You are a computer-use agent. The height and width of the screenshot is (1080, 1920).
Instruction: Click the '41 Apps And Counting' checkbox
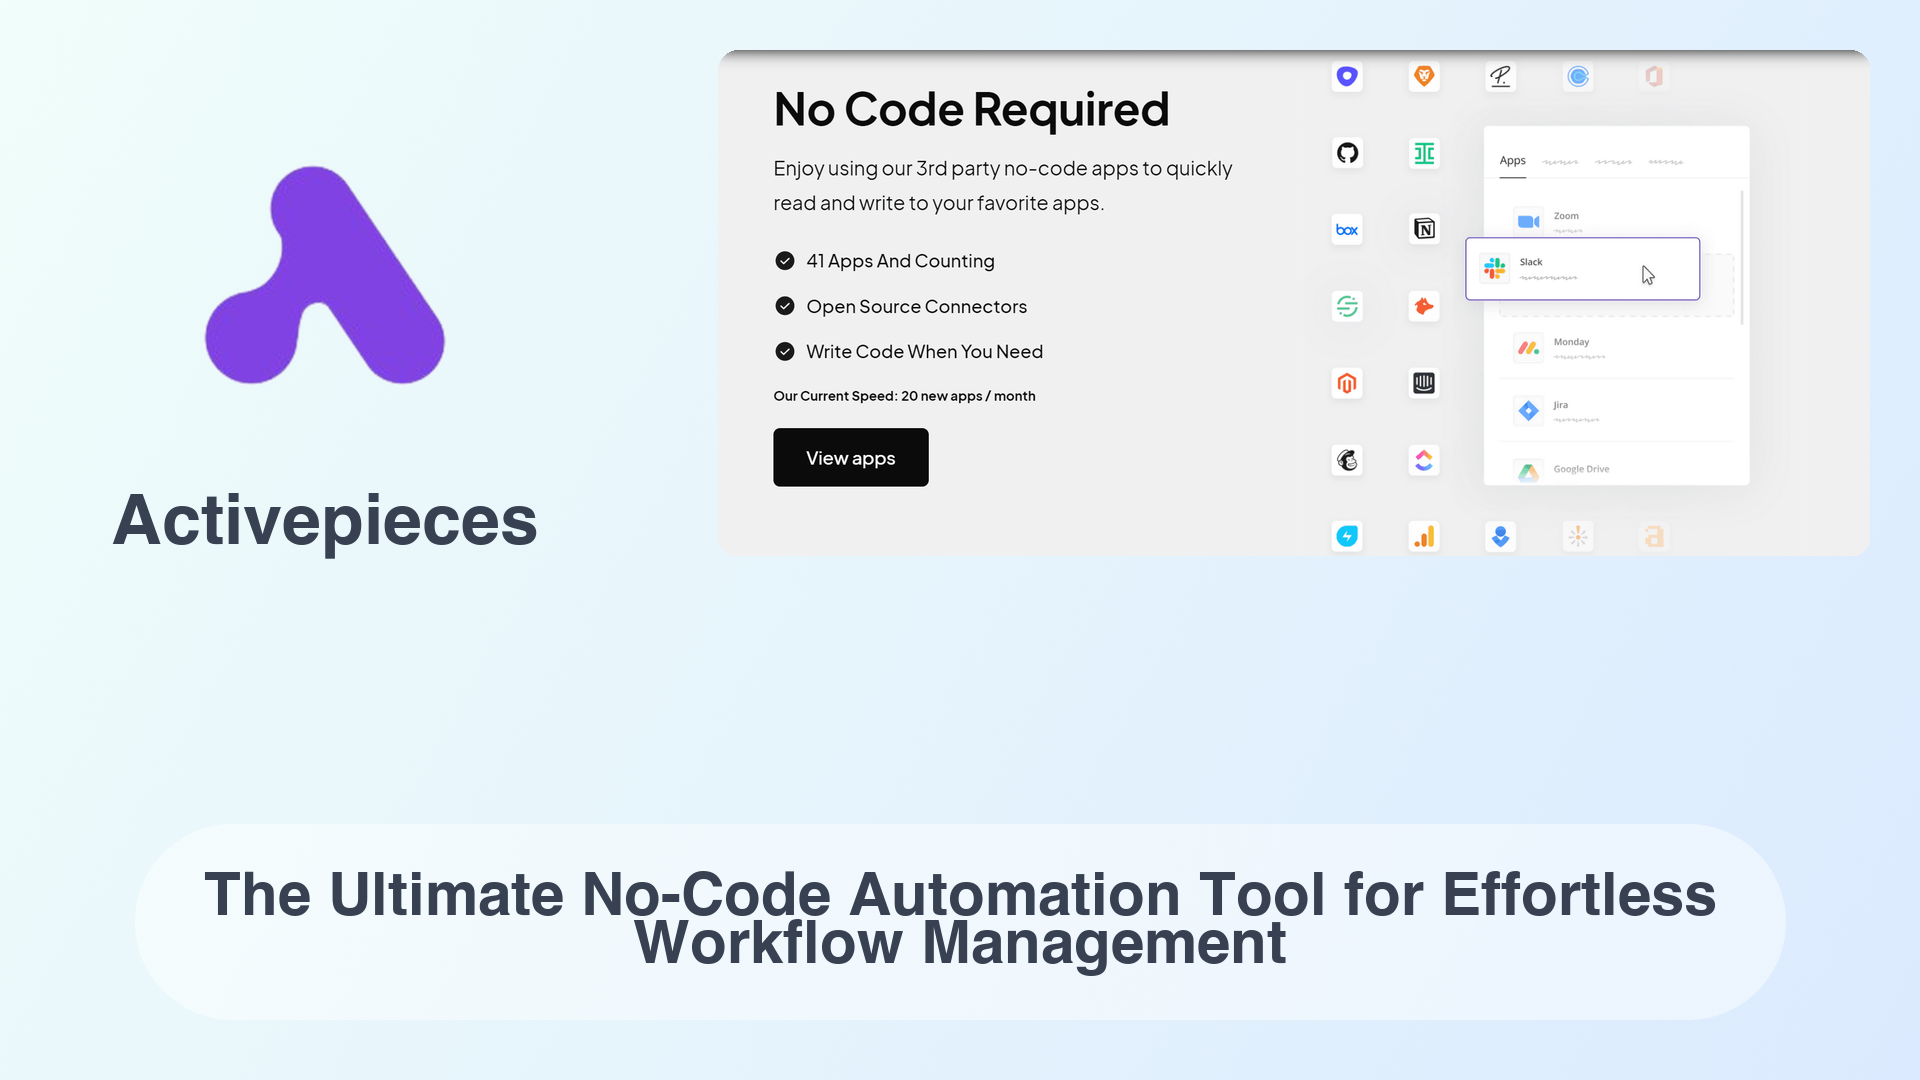tap(785, 260)
